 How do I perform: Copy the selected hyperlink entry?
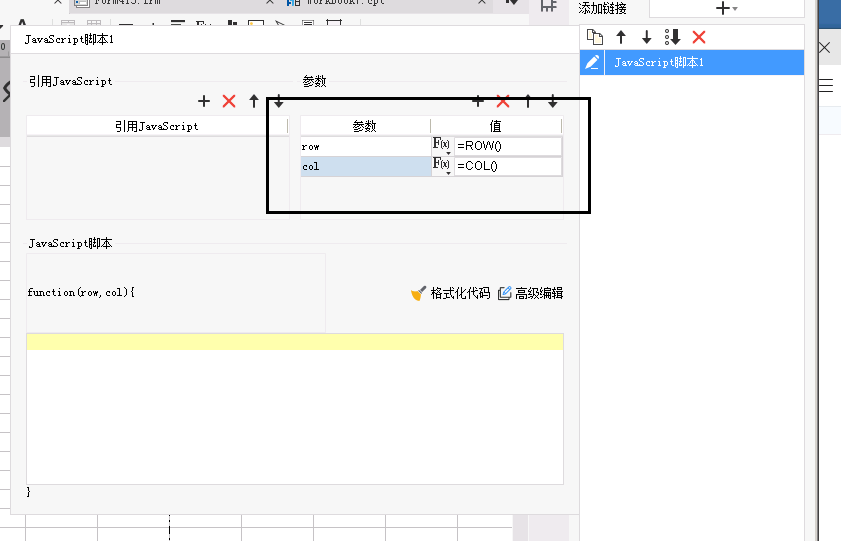pyautogui.click(x=595, y=37)
